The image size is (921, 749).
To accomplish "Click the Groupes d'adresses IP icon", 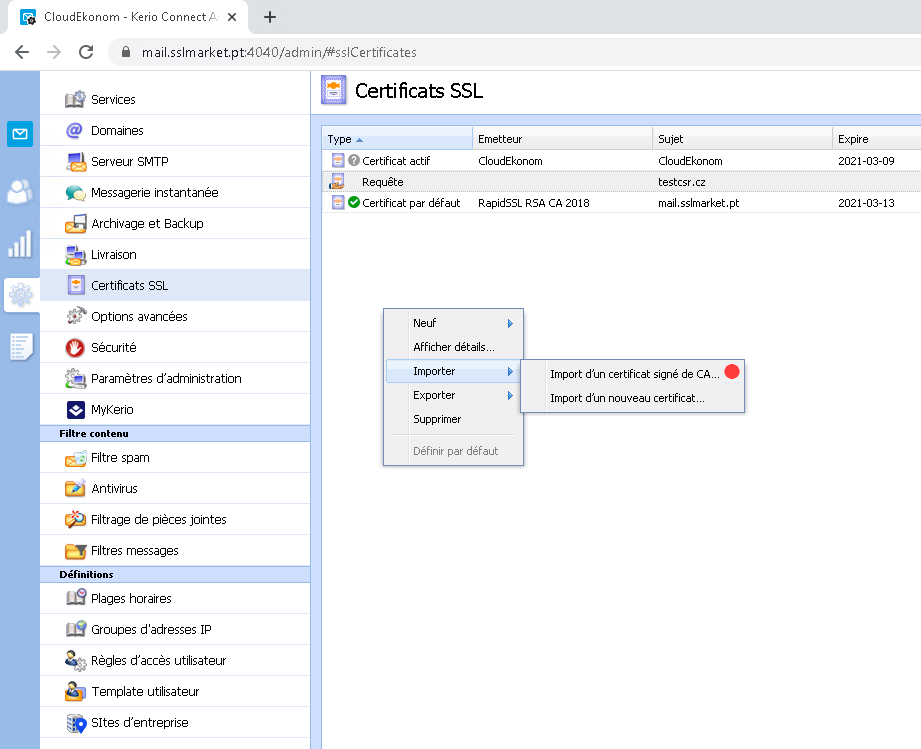I will tap(76, 629).
